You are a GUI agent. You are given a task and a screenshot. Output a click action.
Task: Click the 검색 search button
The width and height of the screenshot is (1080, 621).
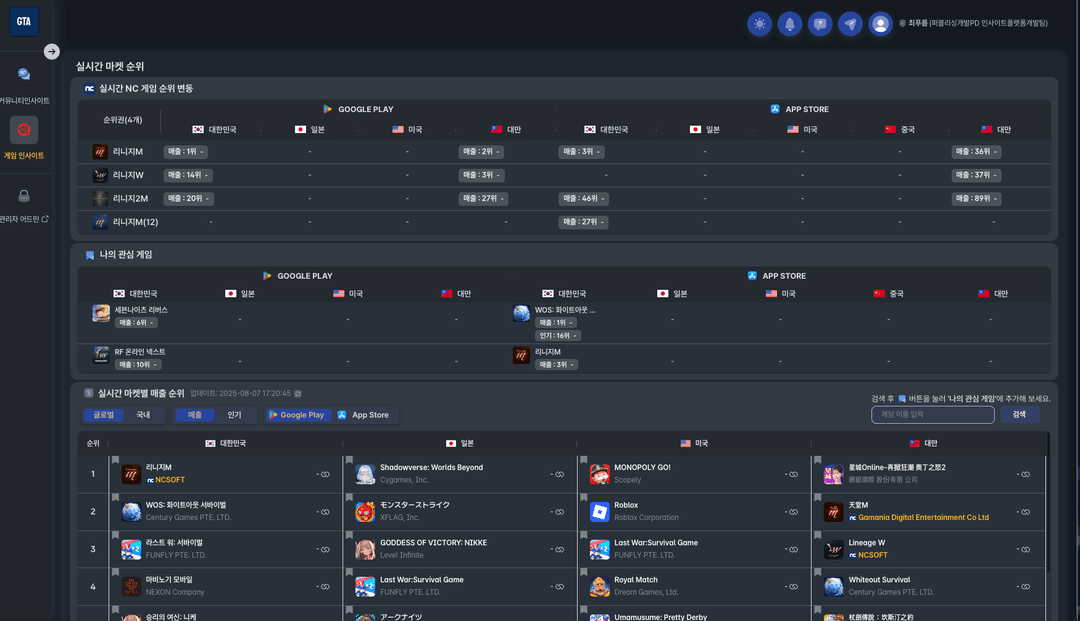pyautogui.click(x=1019, y=414)
